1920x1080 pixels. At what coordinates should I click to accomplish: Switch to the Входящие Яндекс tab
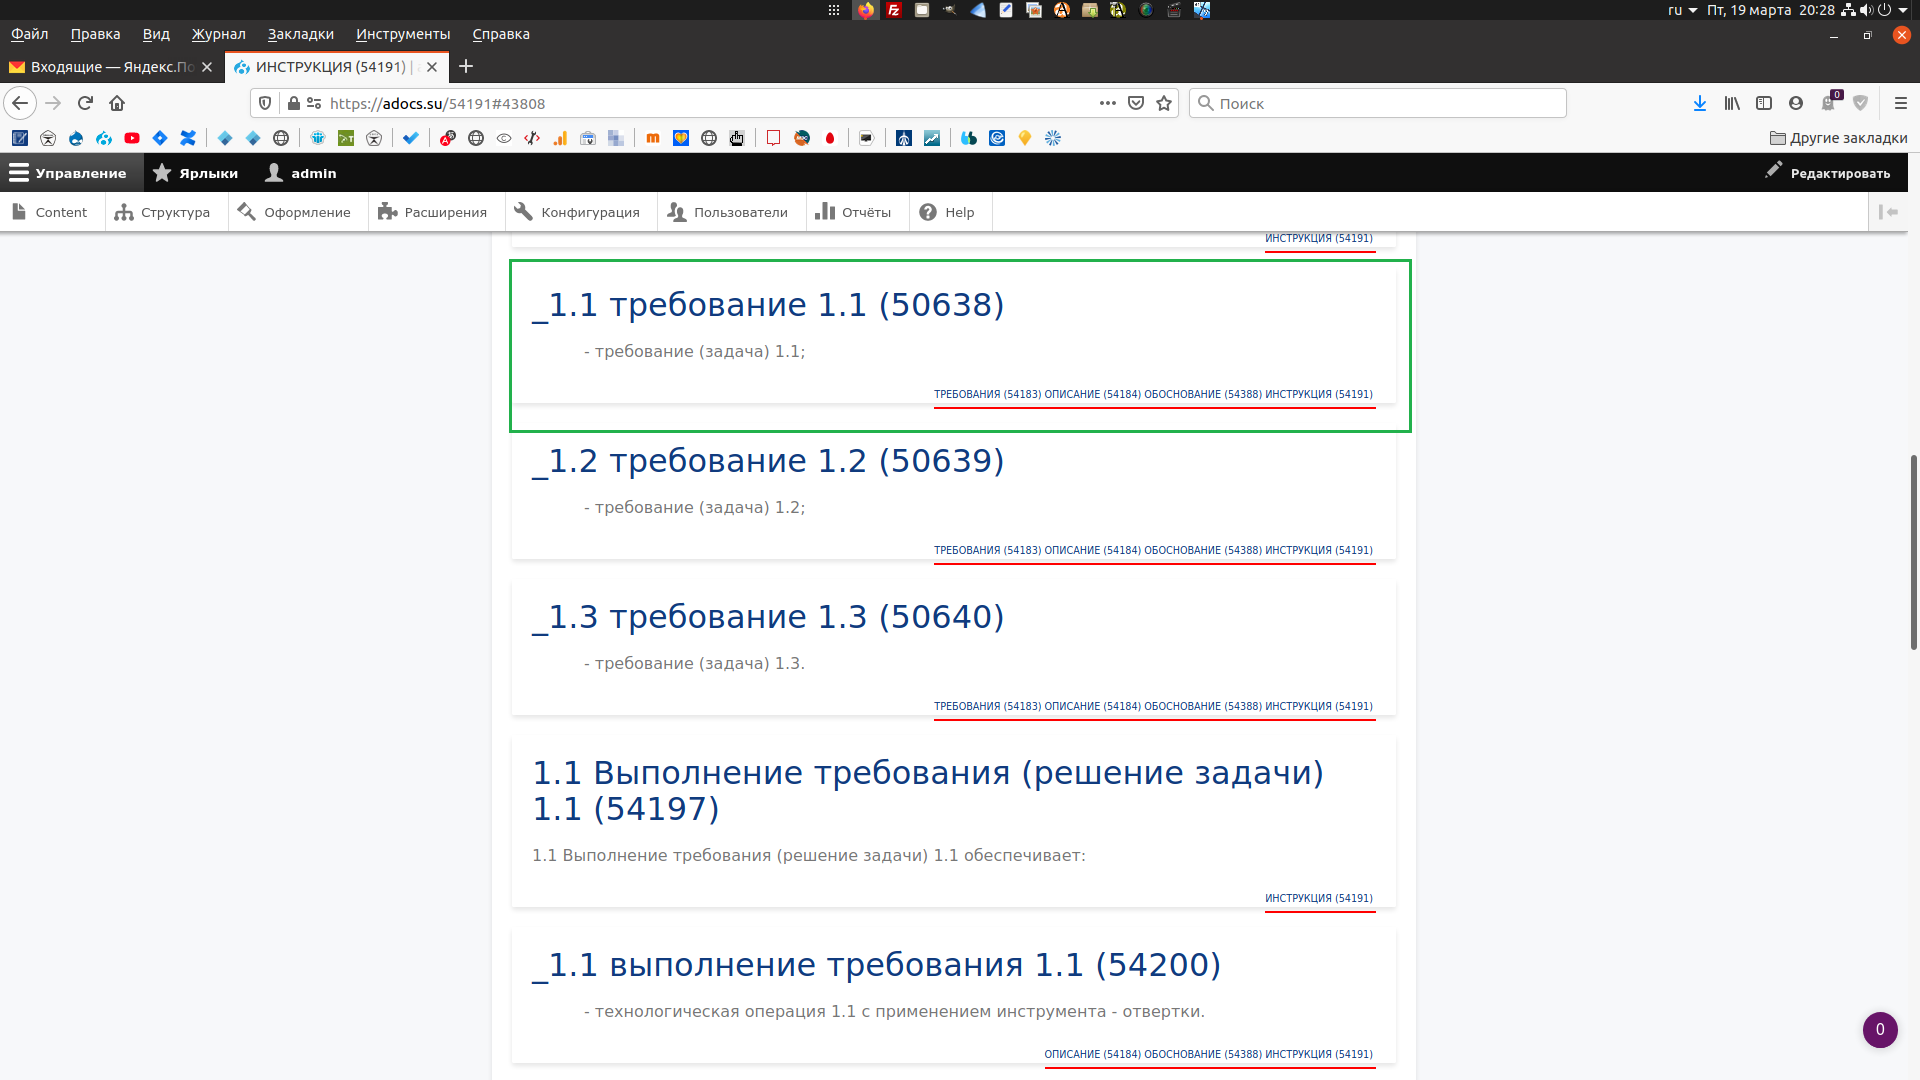(x=110, y=67)
